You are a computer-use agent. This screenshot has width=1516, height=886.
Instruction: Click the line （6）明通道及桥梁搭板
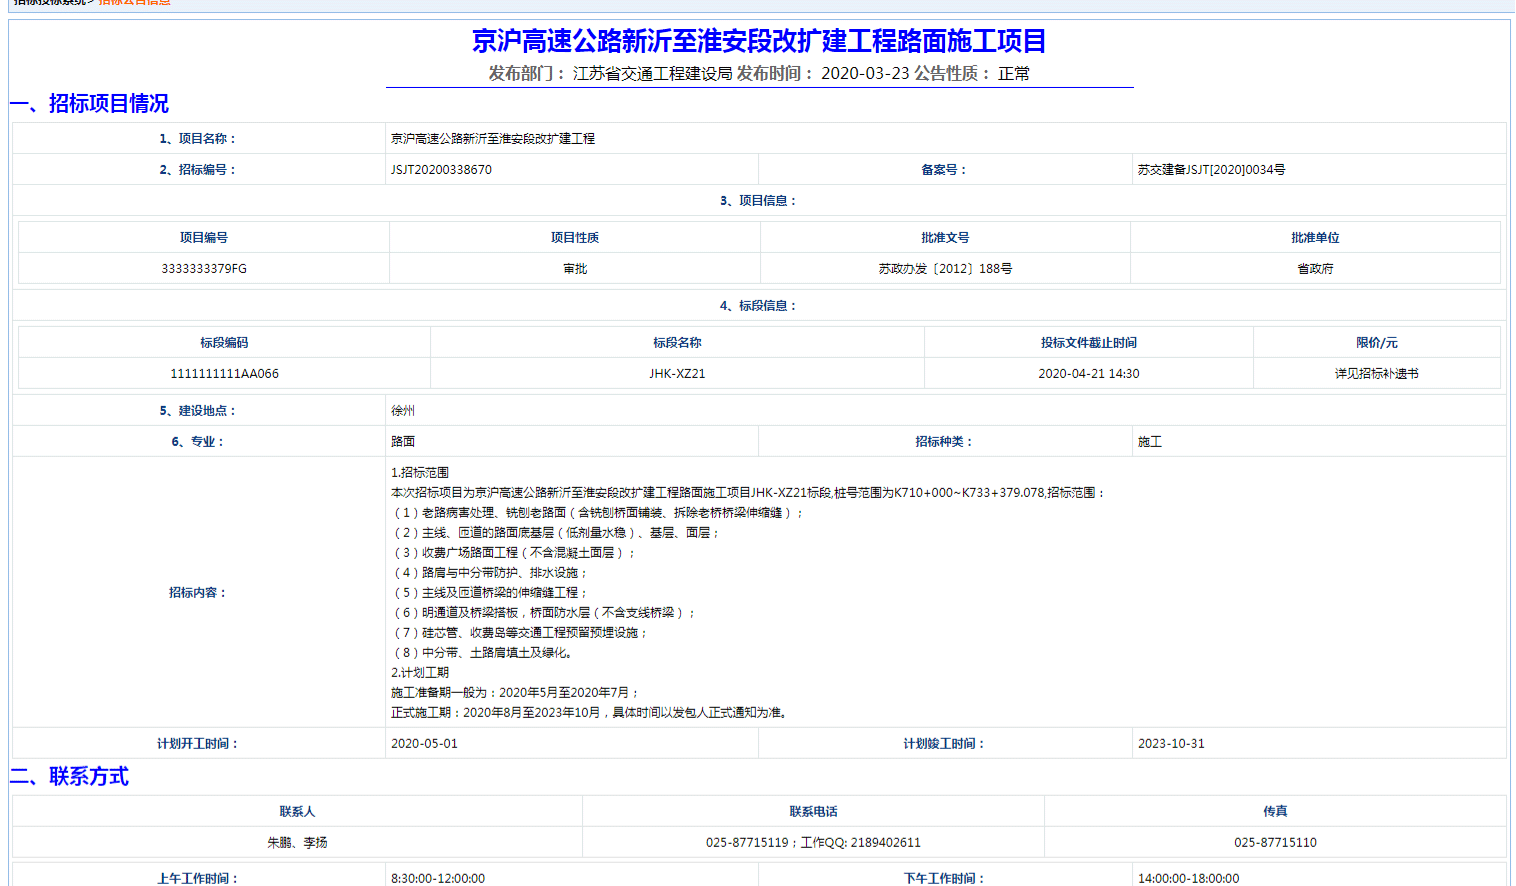tap(544, 613)
